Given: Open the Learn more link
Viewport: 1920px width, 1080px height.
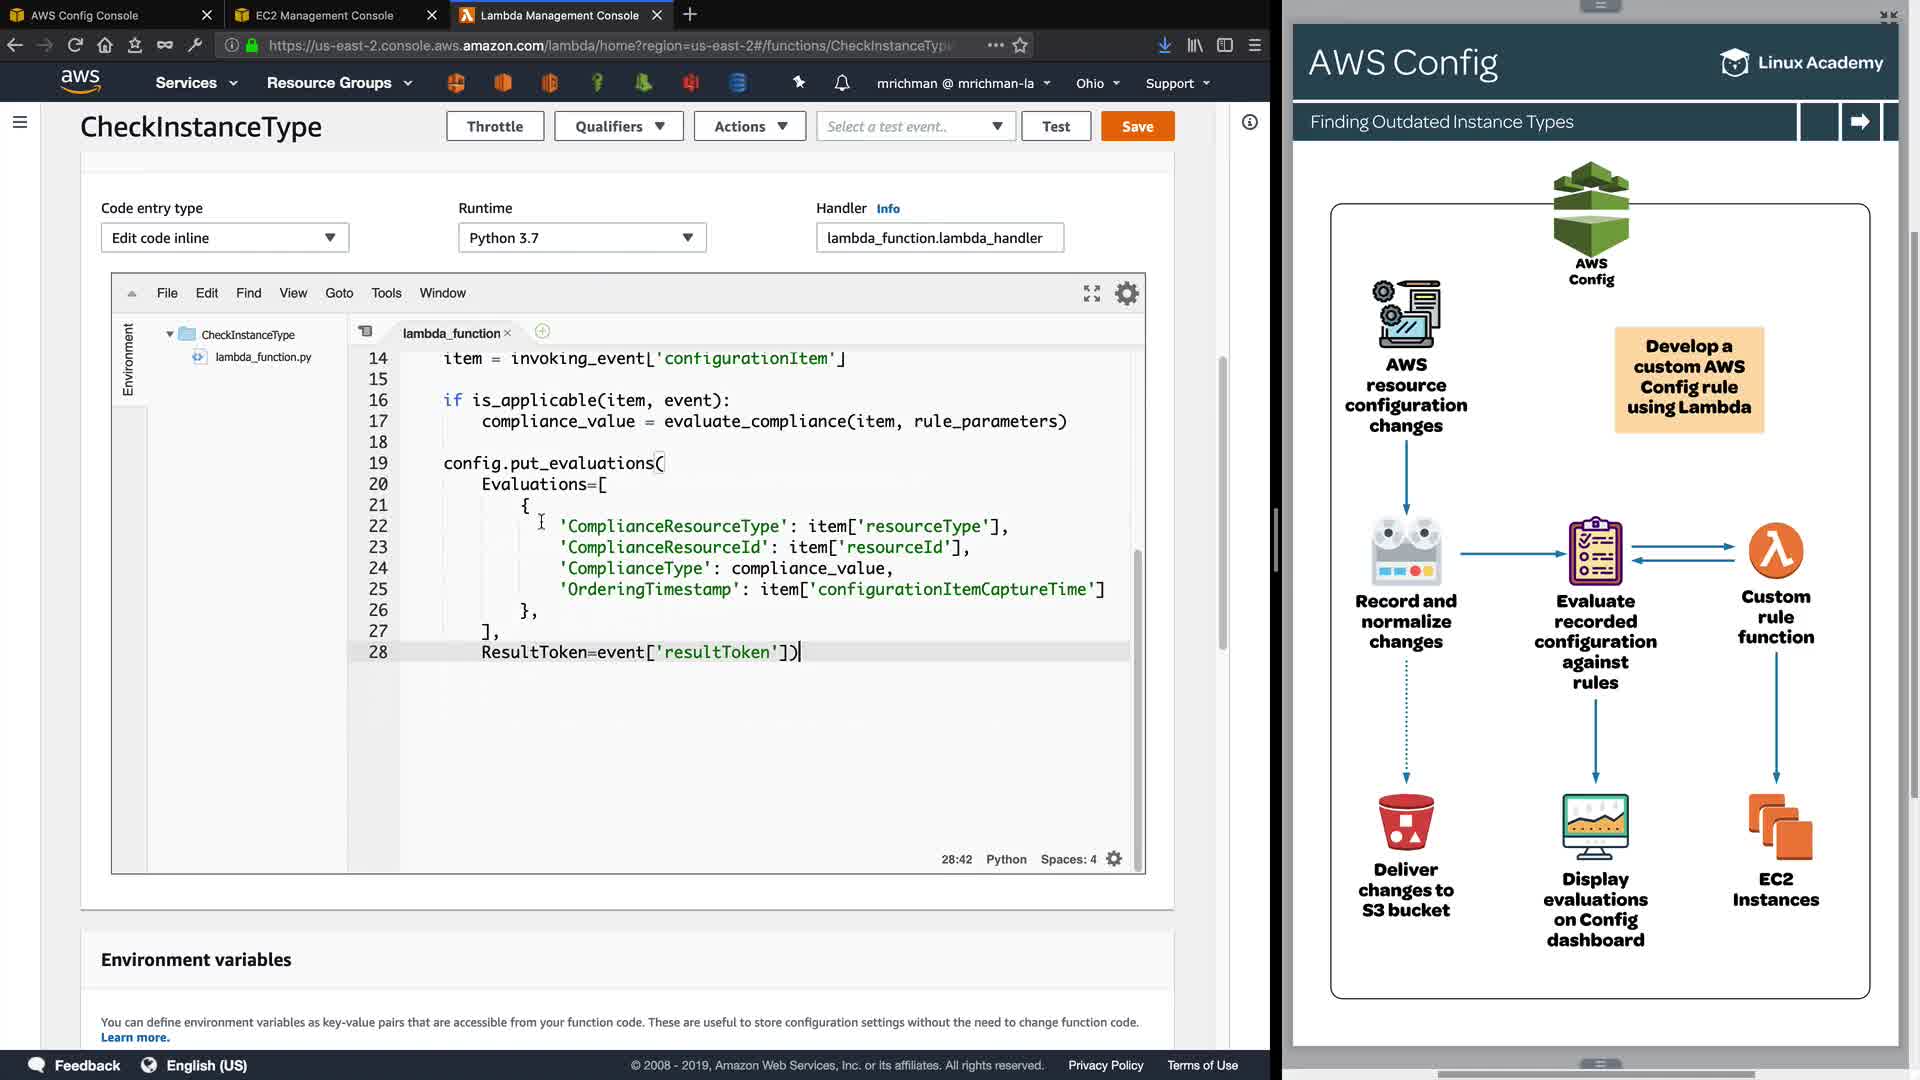Looking at the screenshot, I should (135, 1038).
